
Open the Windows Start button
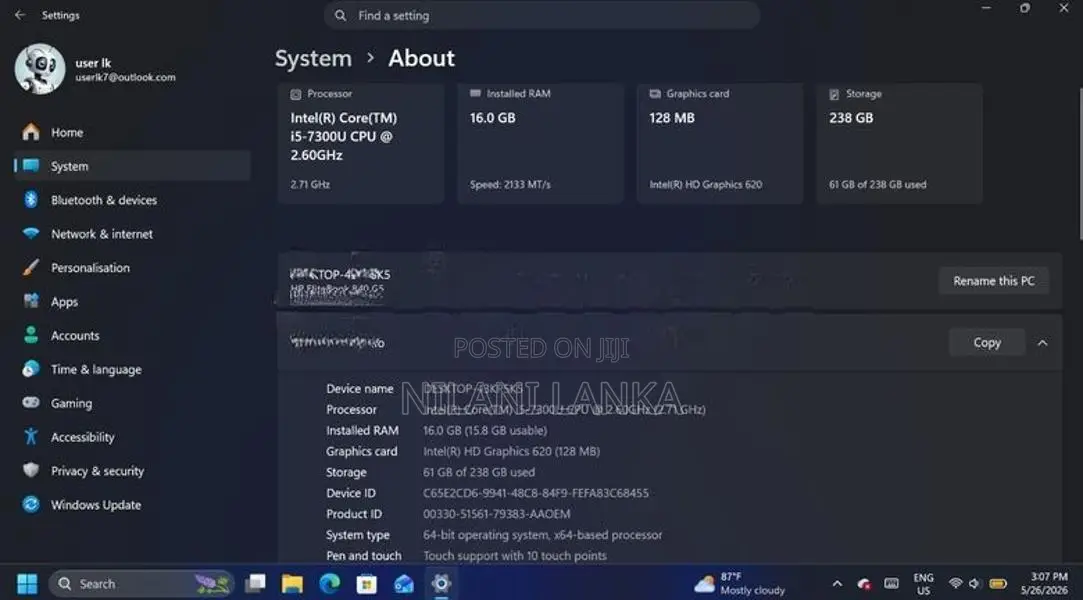pyautogui.click(x=27, y=583)
